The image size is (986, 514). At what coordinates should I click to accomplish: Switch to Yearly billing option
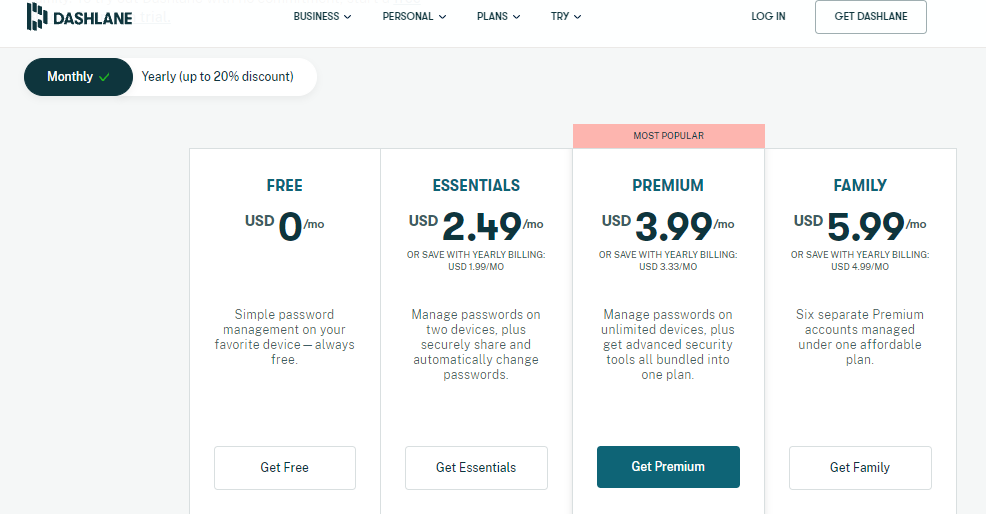(x=218, y=77)
